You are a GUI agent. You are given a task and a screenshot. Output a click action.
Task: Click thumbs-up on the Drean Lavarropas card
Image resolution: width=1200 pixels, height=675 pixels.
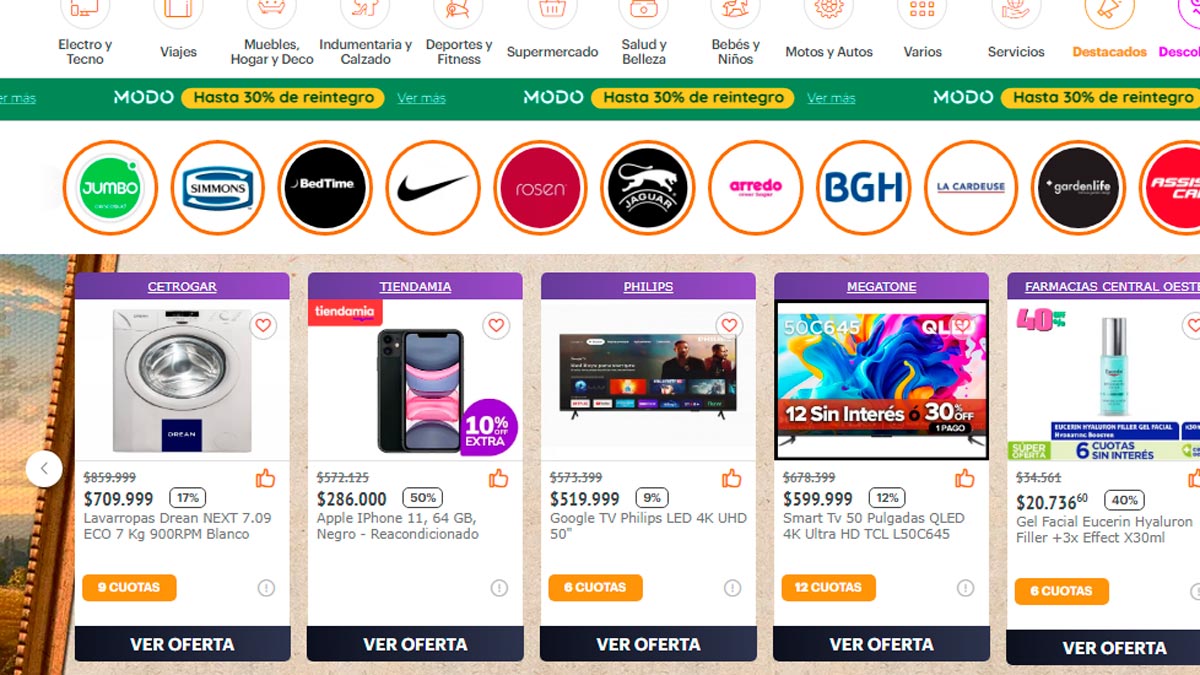265,478
